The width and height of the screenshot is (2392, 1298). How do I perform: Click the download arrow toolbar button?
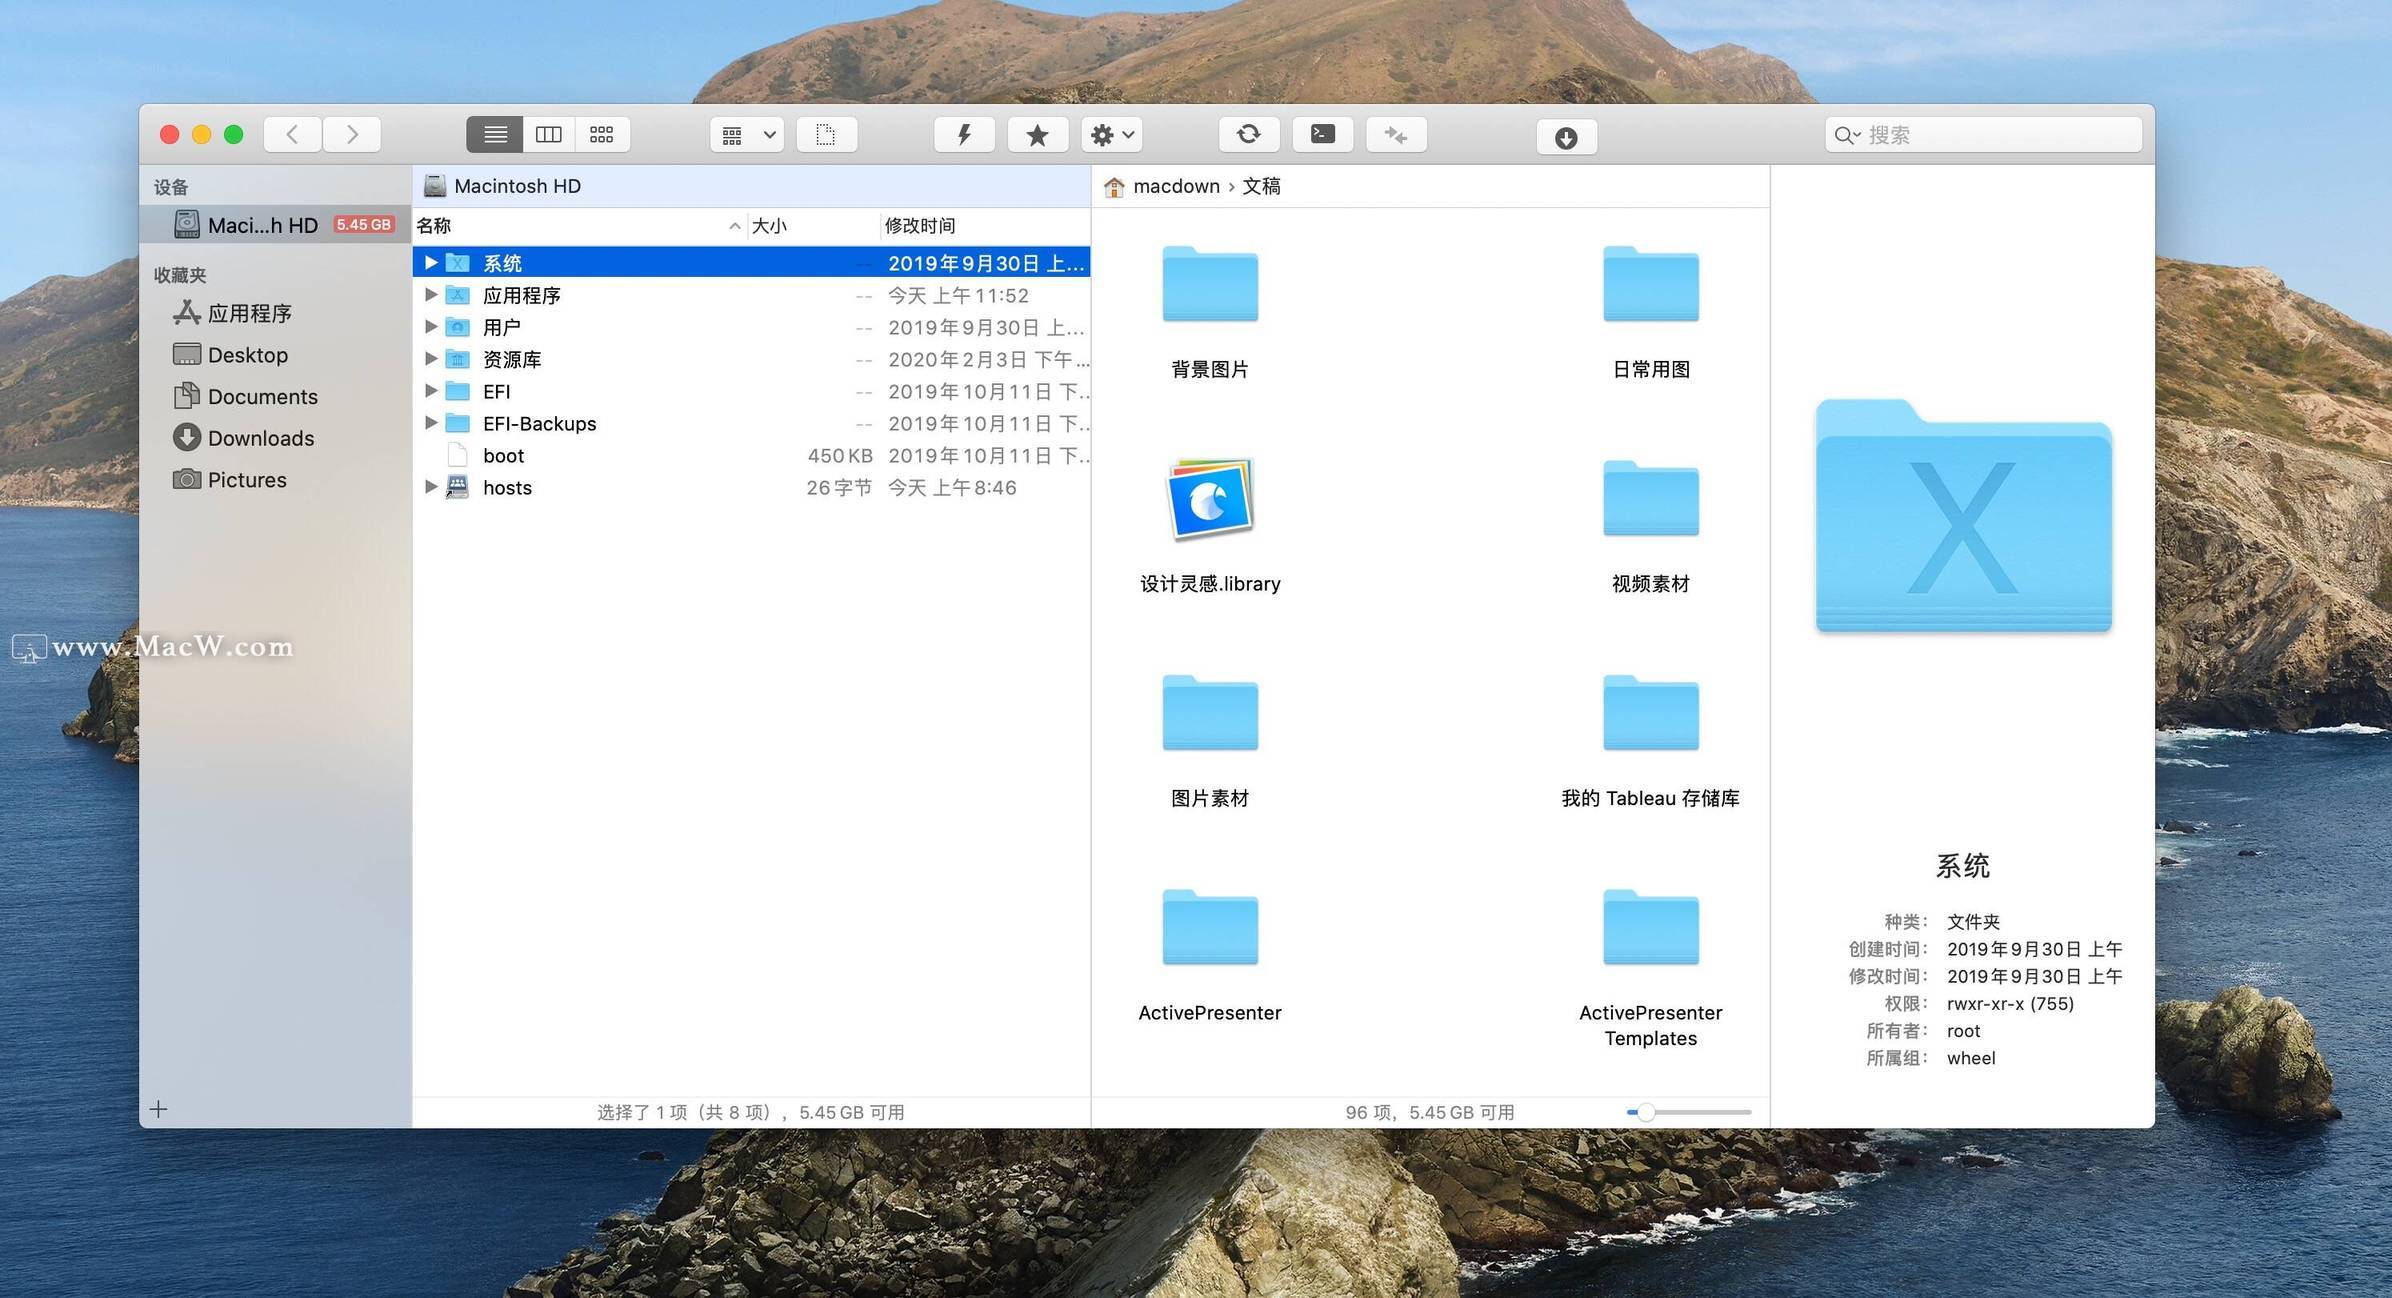tap(1566, 138)
